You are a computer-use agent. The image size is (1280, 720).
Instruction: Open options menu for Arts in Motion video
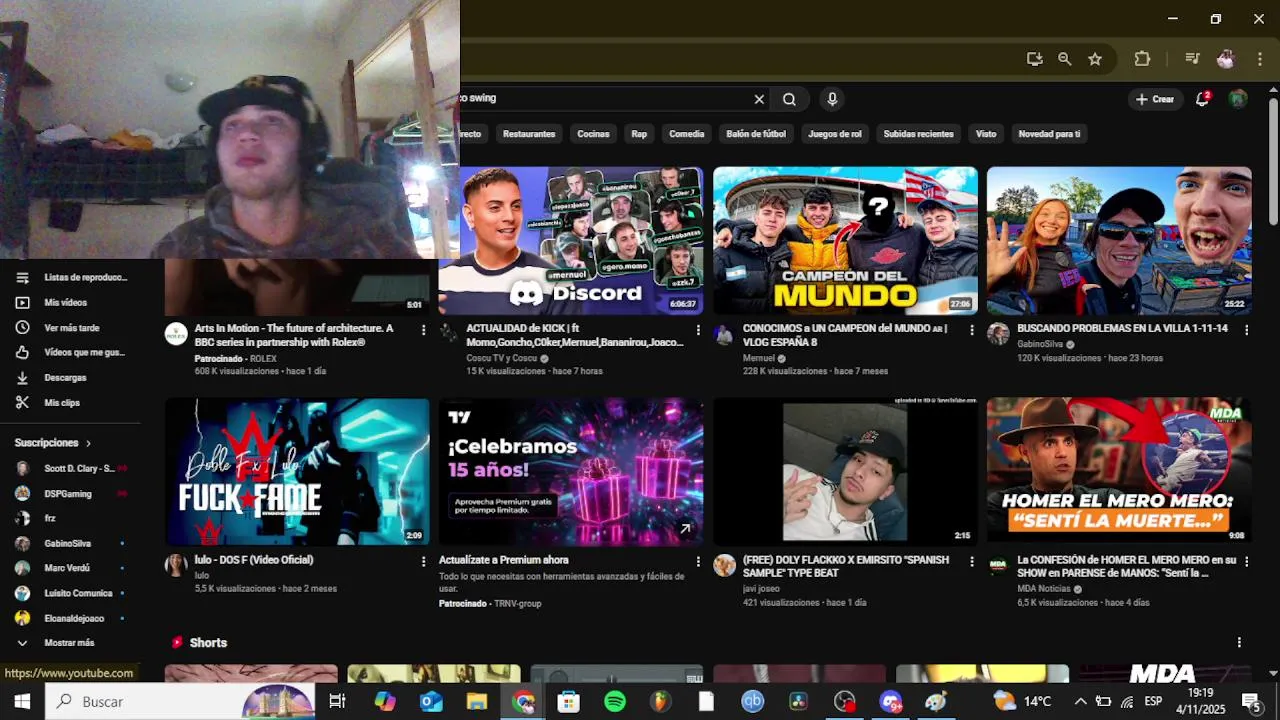click(423, 329)
